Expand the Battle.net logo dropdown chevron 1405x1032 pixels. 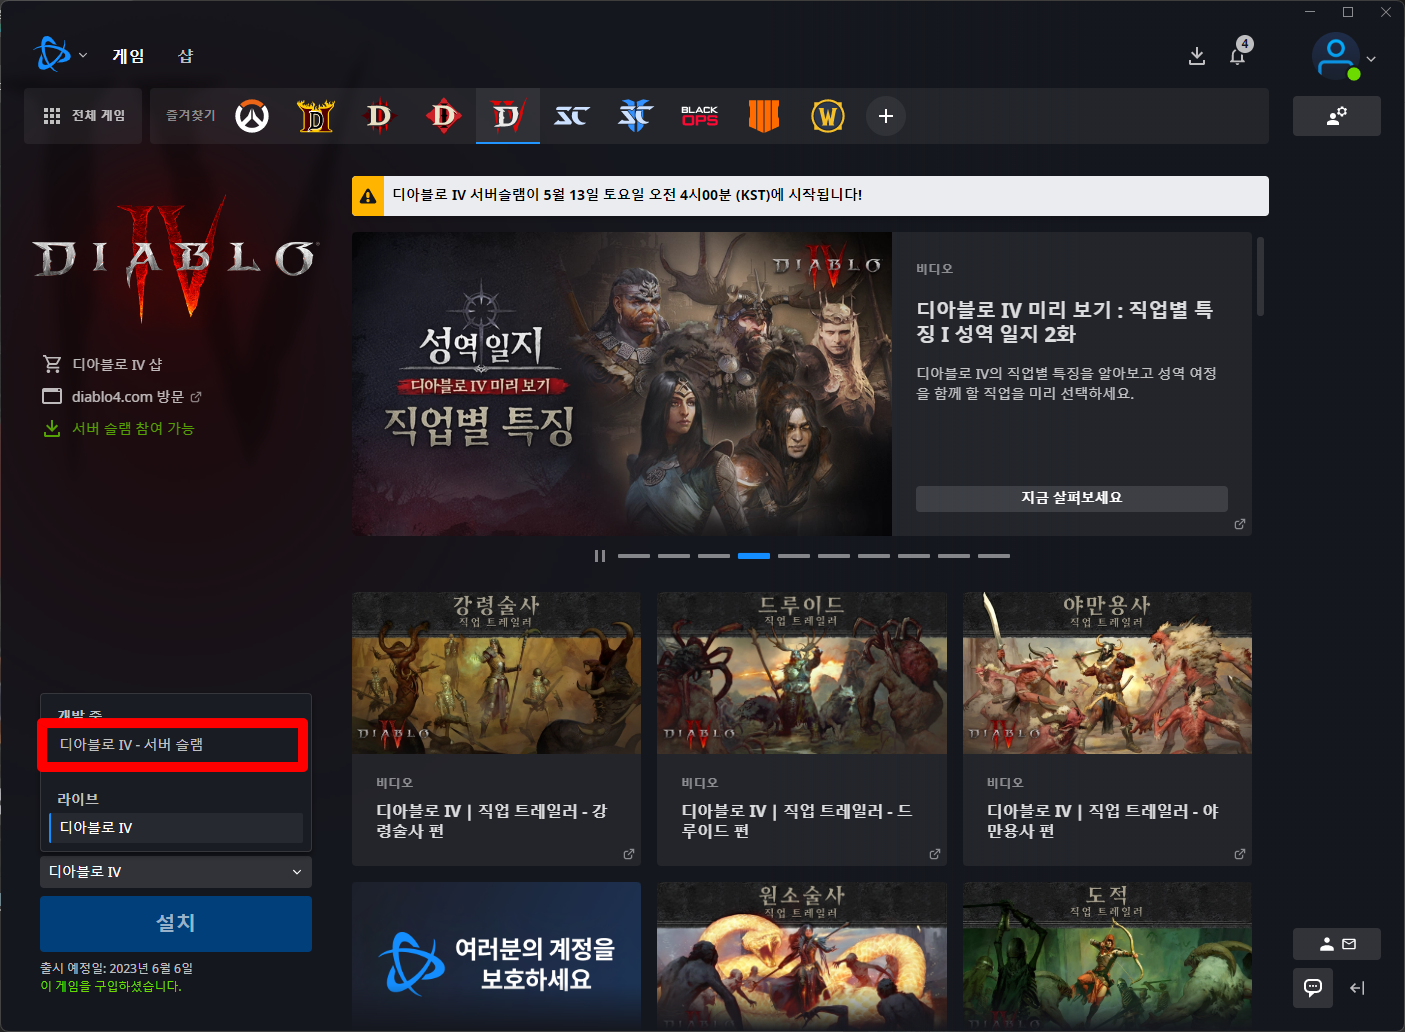pos(83,56)
